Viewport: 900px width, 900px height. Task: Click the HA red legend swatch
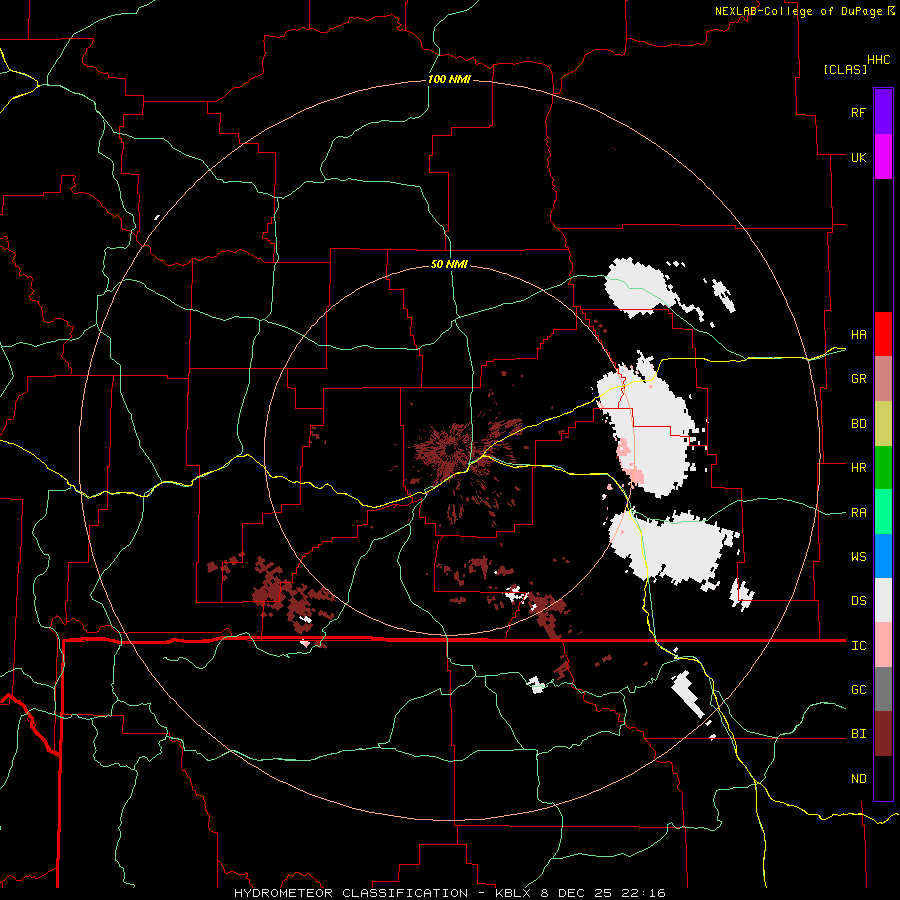coord(883,334)
